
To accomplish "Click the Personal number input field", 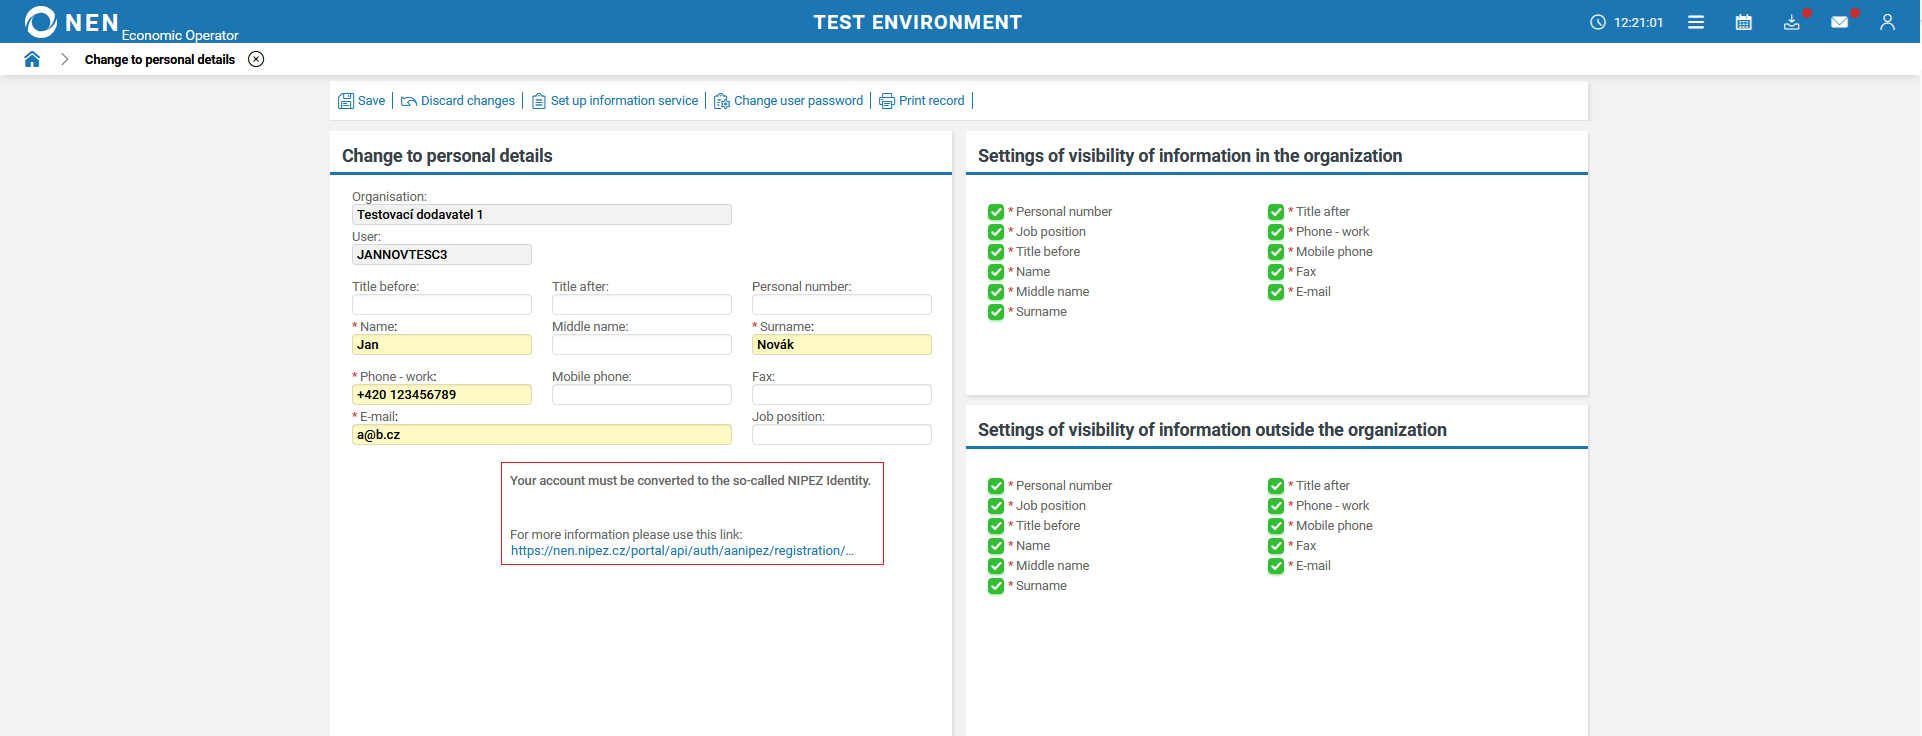I will pyautogui.click(x=842, y=305).
